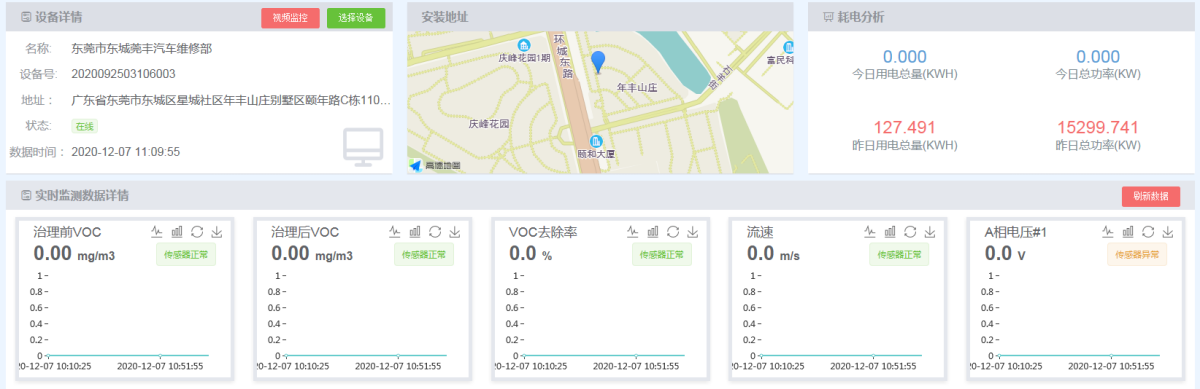Image resolution: width=1200 pixels, height=389 pixels.
Task: Open line chart for A相电压#1
Action: click(x=1109, y=232)
